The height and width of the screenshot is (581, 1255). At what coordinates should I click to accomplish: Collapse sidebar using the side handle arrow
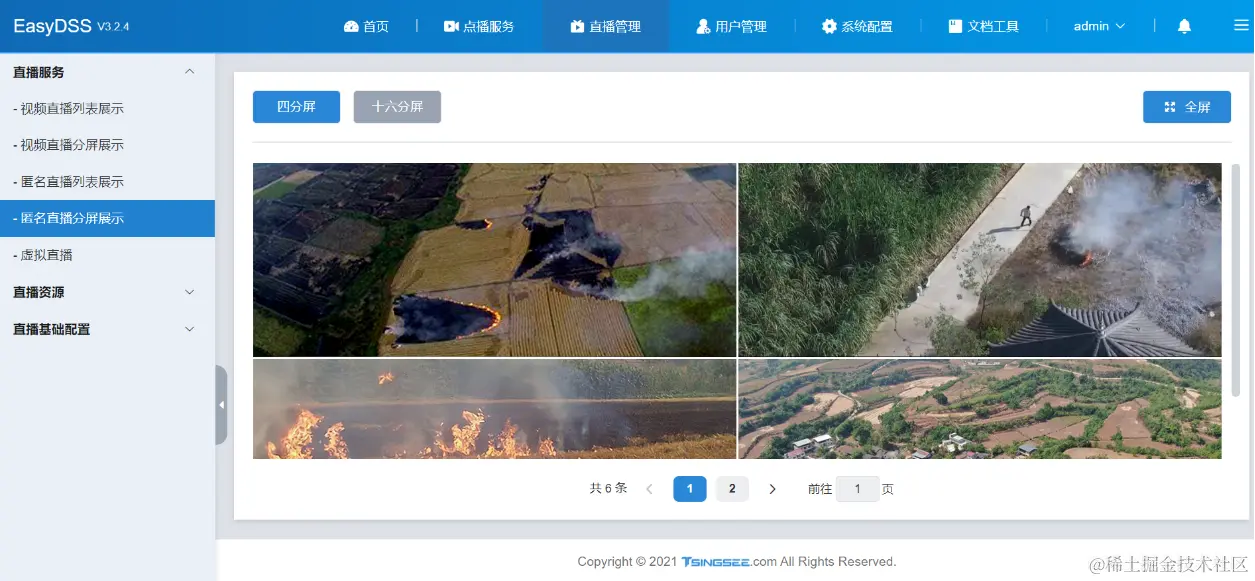(x=221, y=405)
